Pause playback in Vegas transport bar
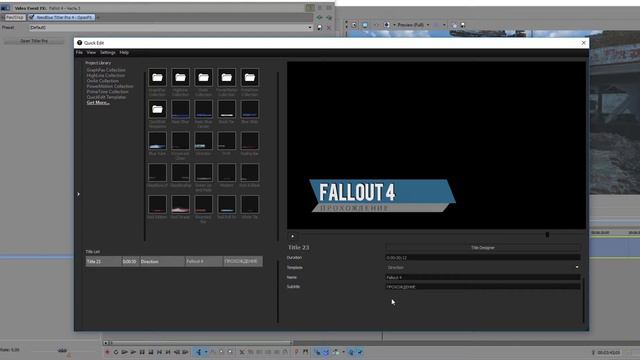 pos(142,352)
